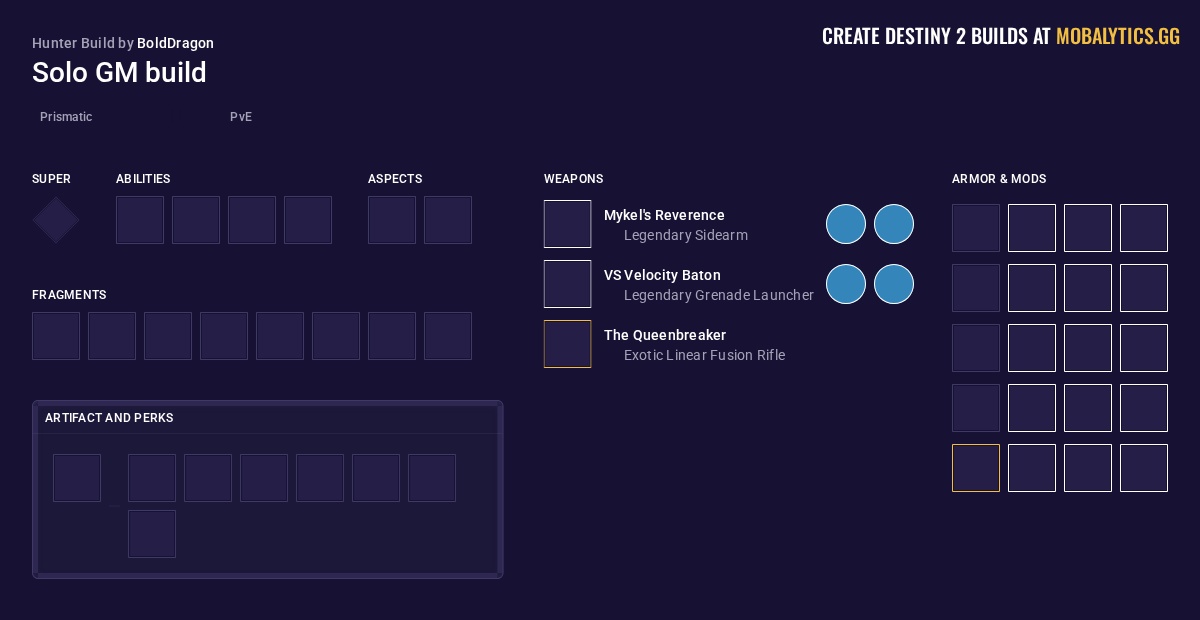Click the PvE activity tag
1200x620 pixels.
pyautogui.click(x=241, y=117)
